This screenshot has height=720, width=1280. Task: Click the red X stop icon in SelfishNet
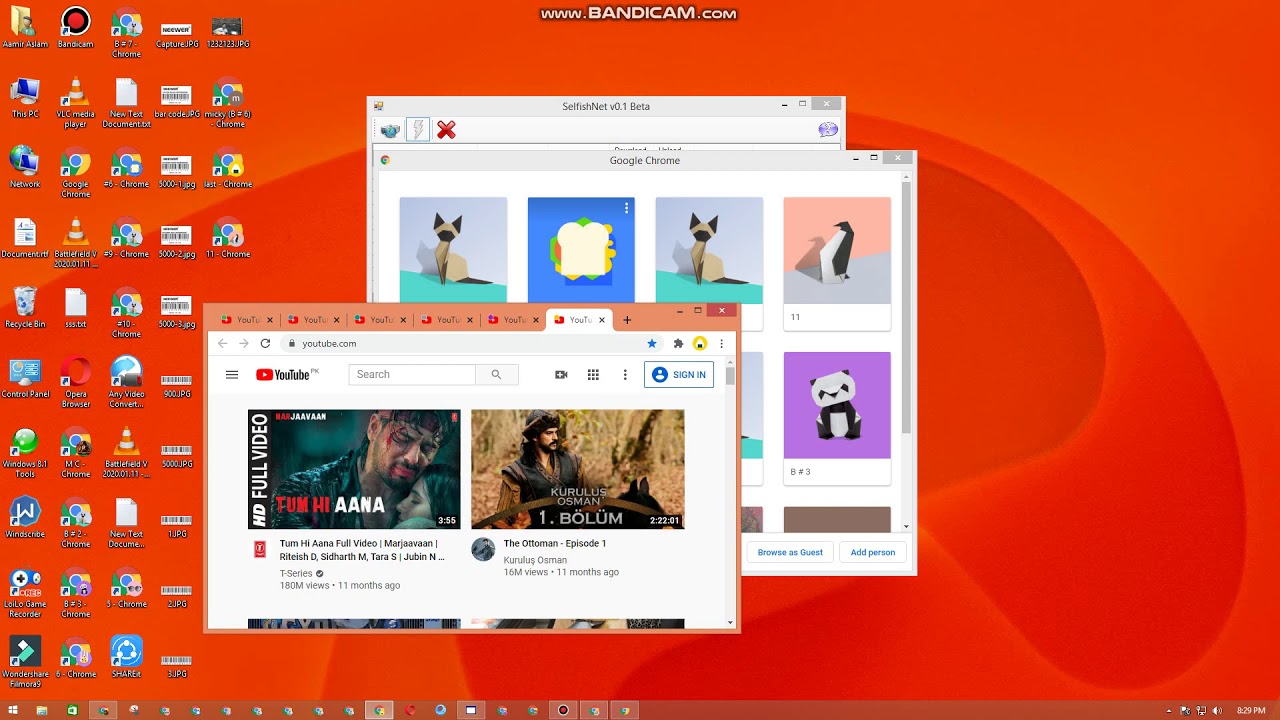(446, 130)
